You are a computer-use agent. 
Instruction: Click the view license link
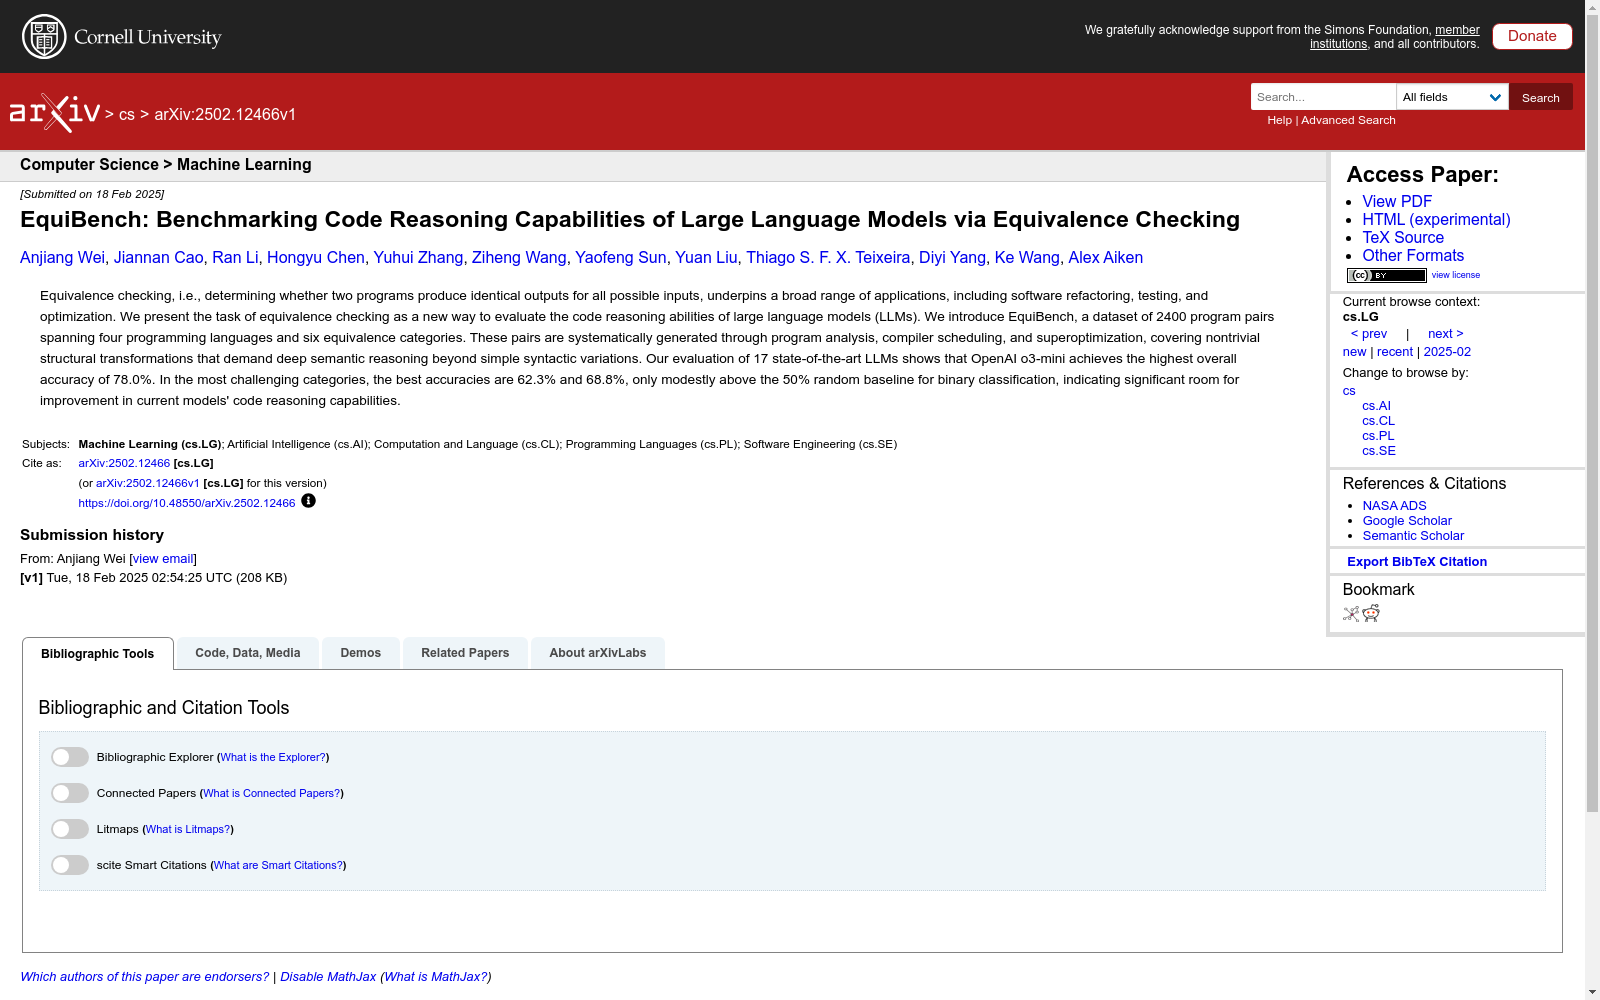(1456, 275)
